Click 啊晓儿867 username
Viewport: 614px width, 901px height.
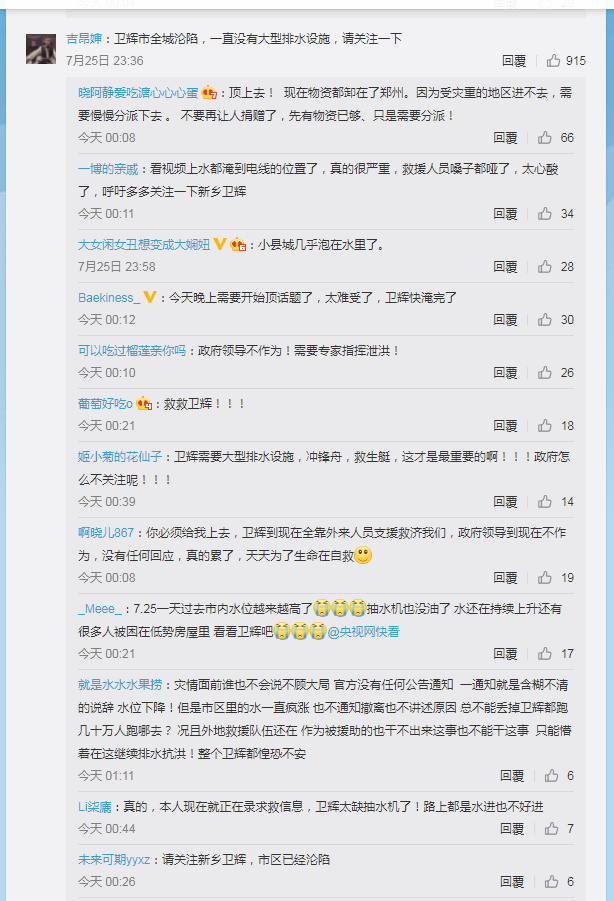click(106, 533)
